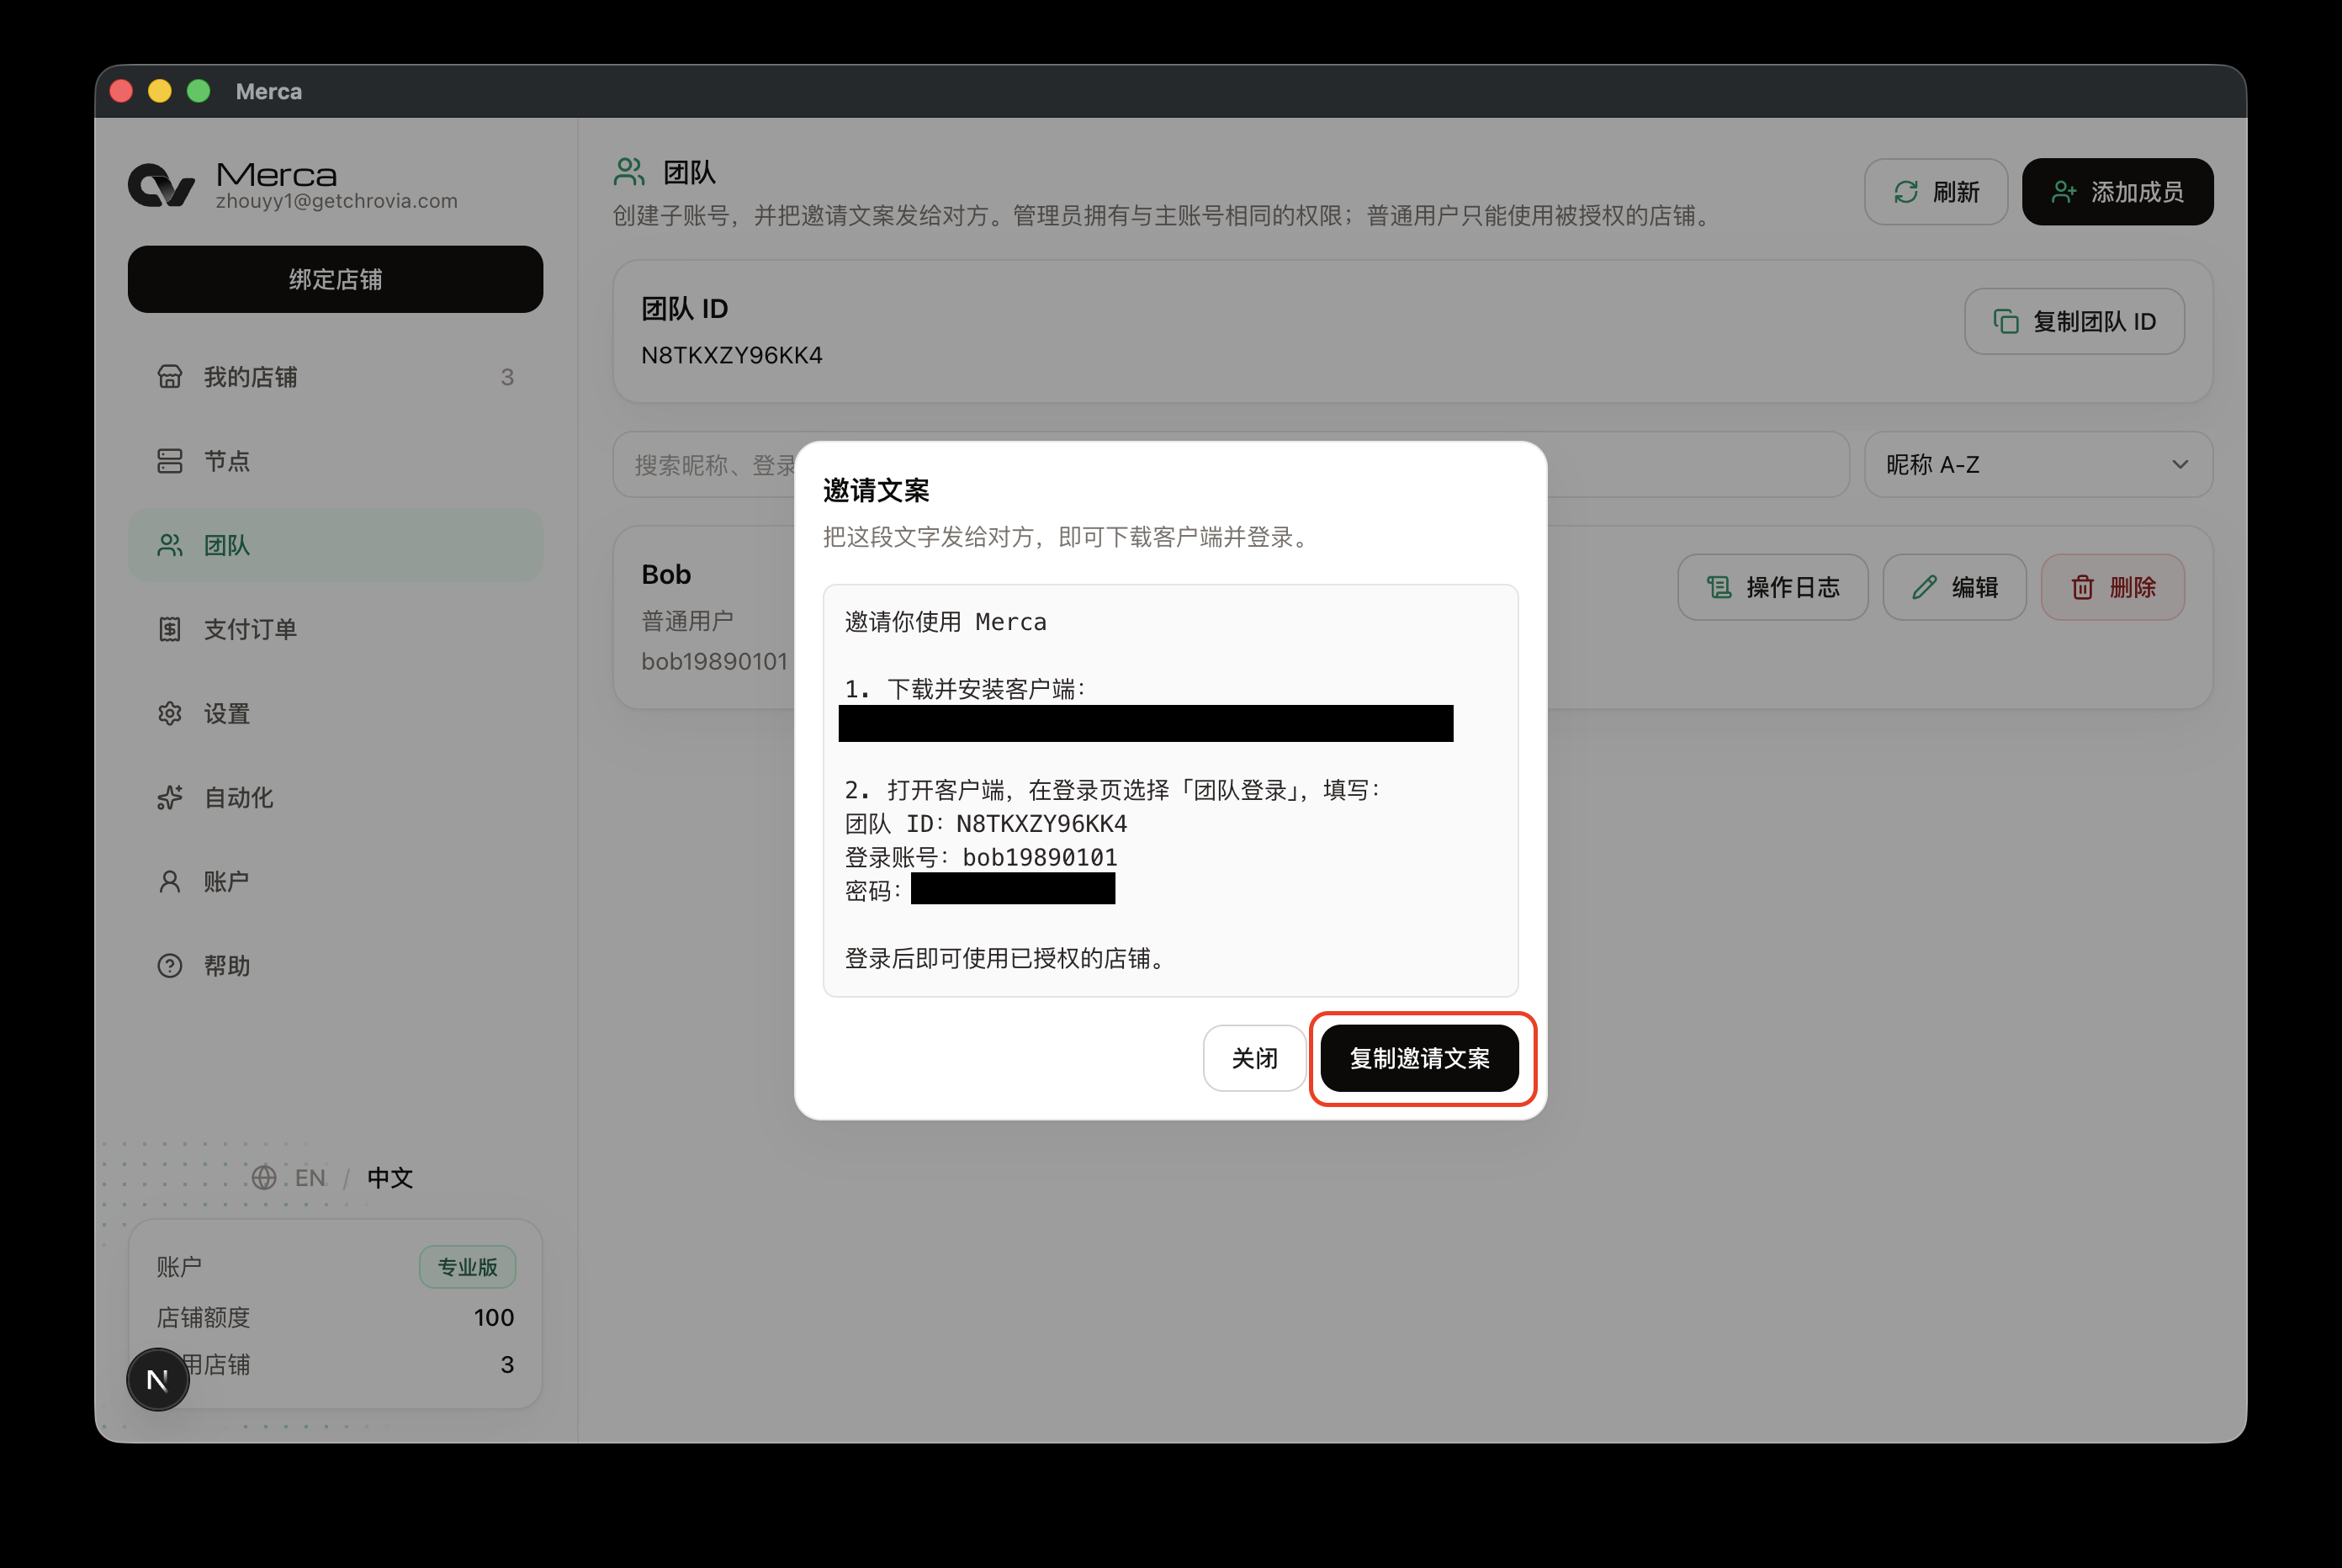Switch language to EN

(x=310, y=1177)
